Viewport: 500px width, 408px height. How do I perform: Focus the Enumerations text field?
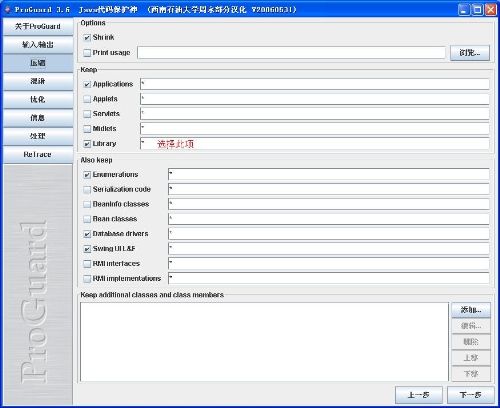(x=329, y=174)
